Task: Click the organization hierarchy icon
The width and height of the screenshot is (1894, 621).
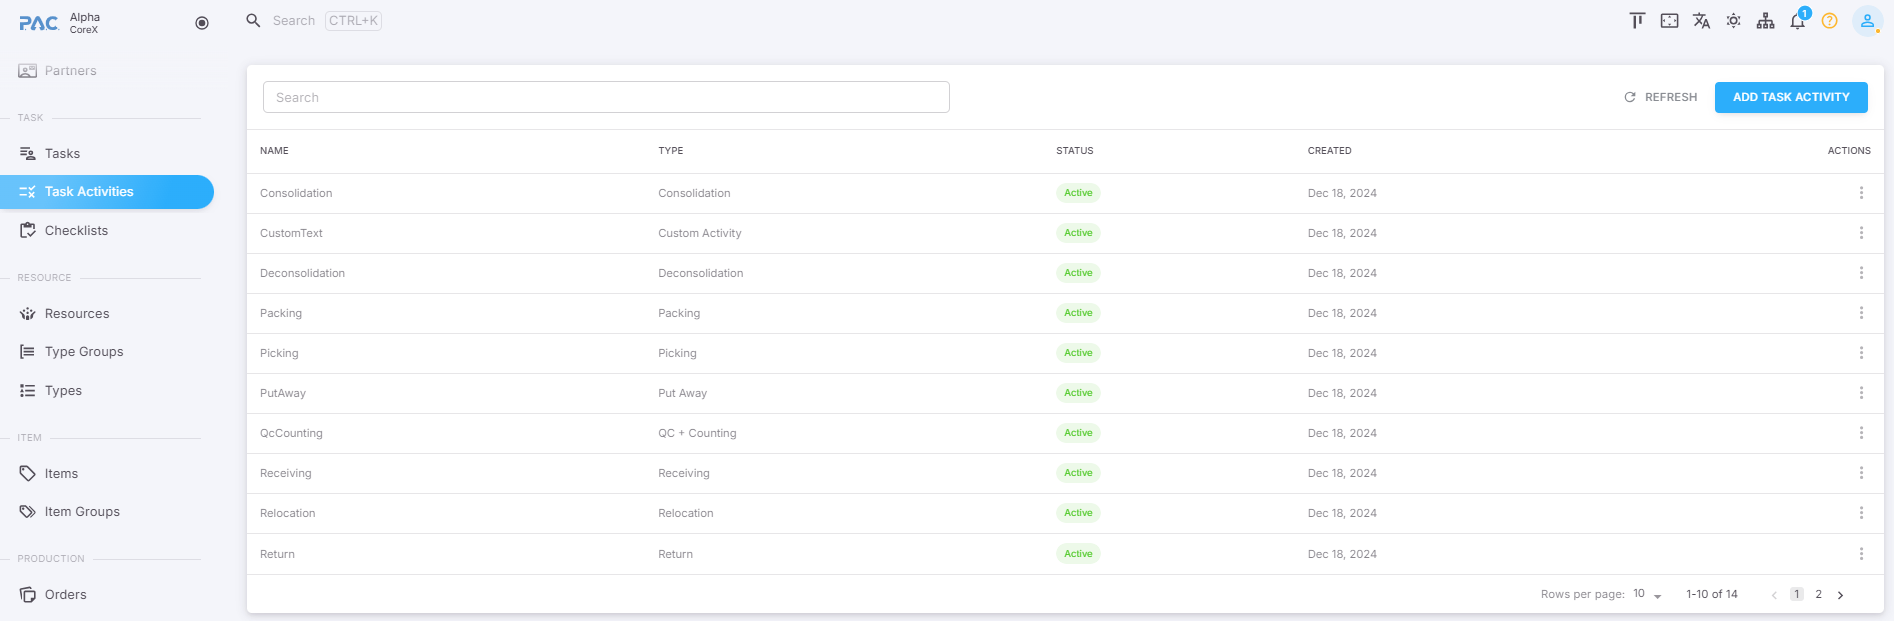Action: tap(1765, 21)
